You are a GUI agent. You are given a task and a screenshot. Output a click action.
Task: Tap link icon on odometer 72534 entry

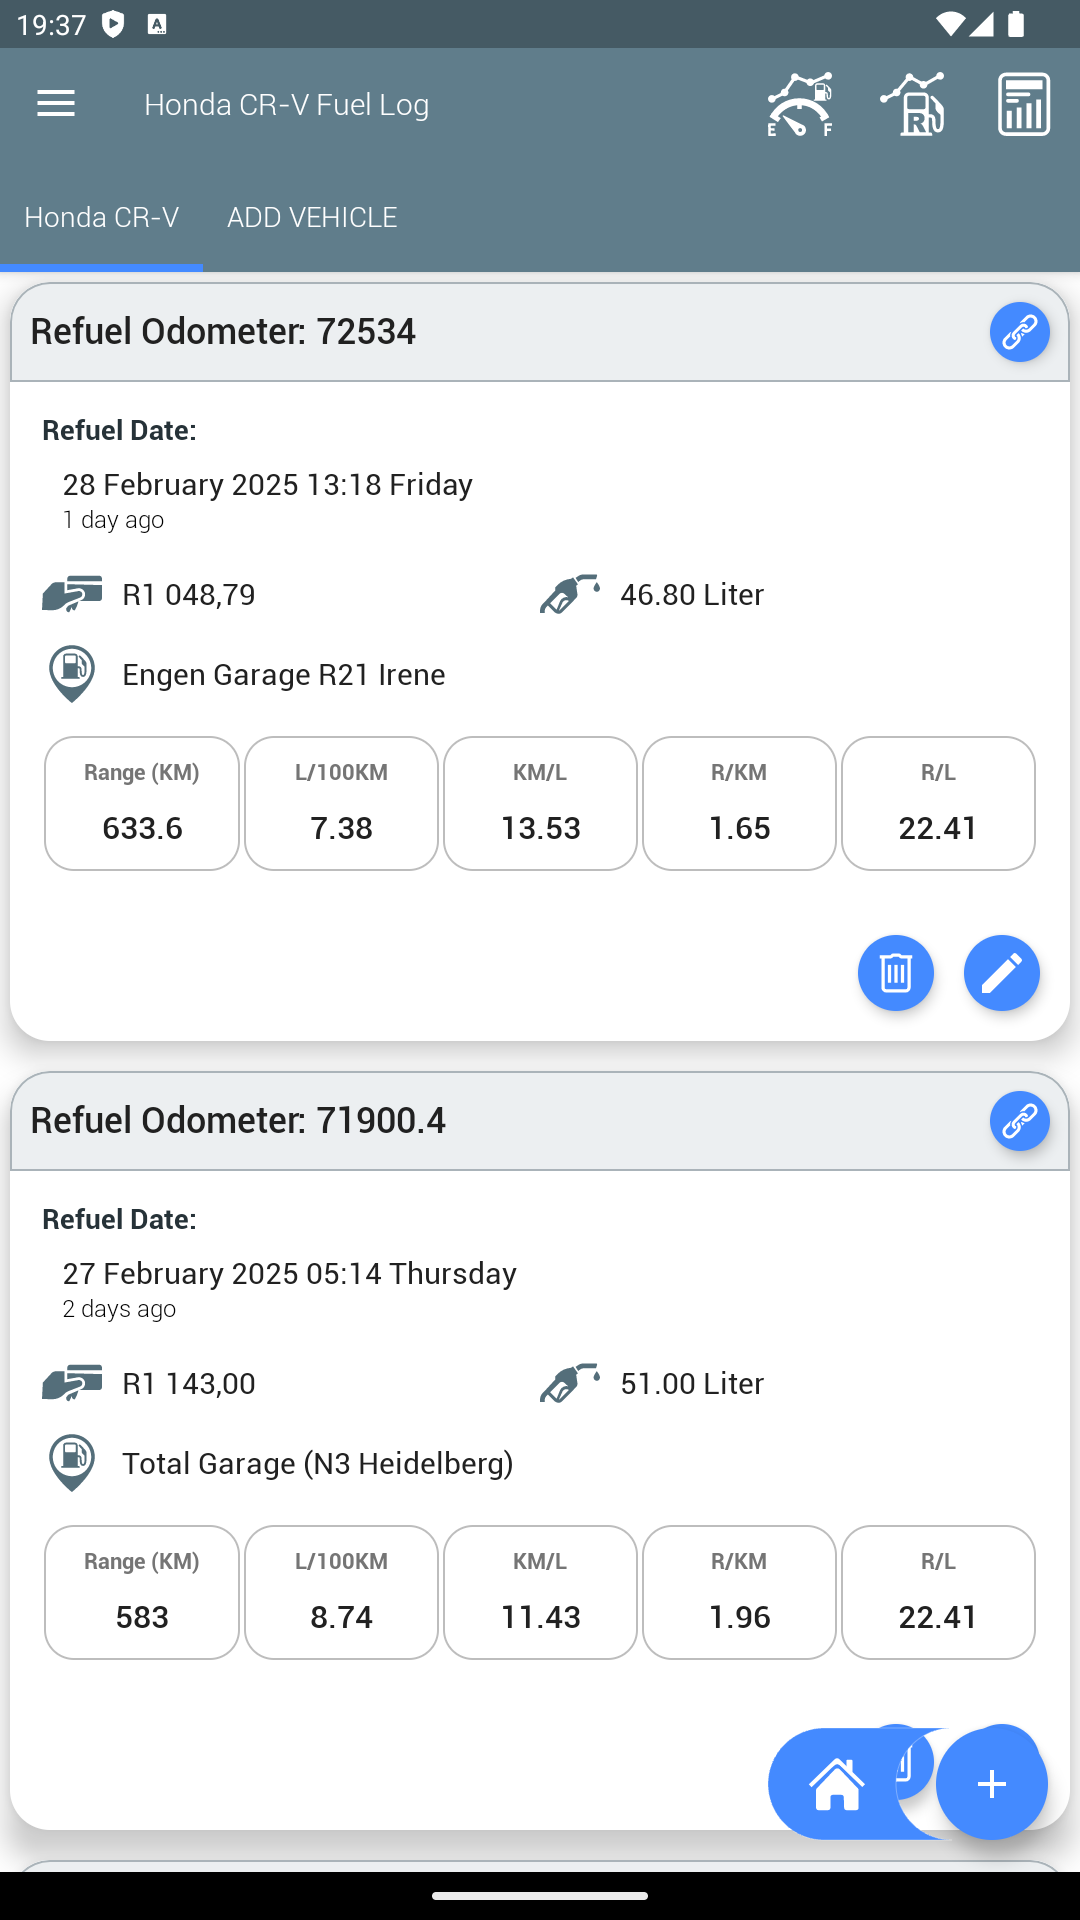1020,332
